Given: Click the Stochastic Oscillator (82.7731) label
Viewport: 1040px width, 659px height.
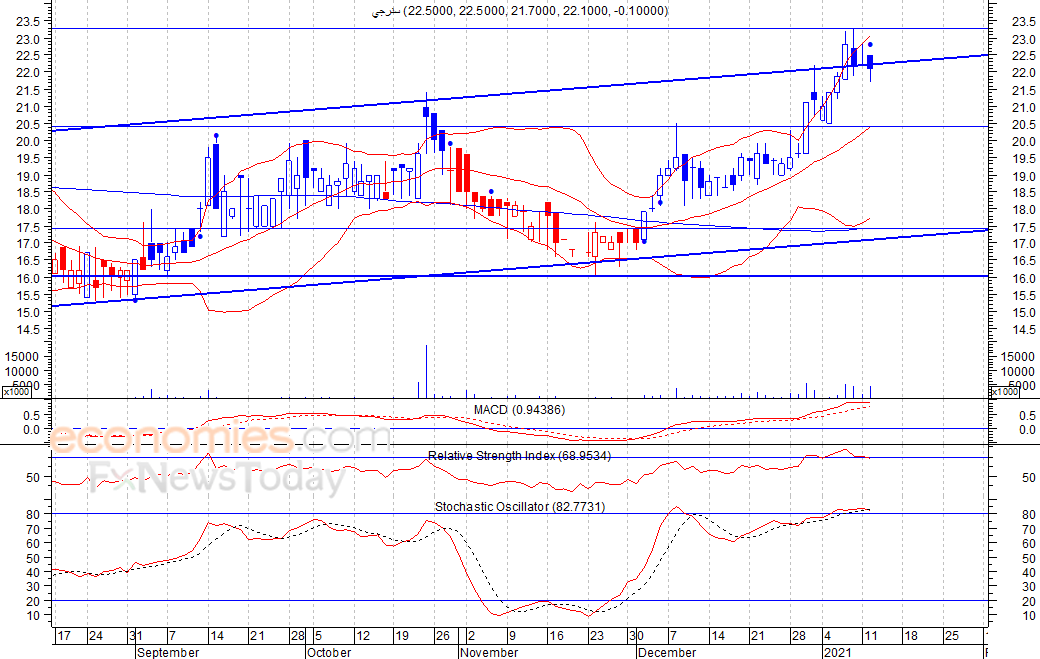Looking at the screenshot, I should [x=519, y=507].
